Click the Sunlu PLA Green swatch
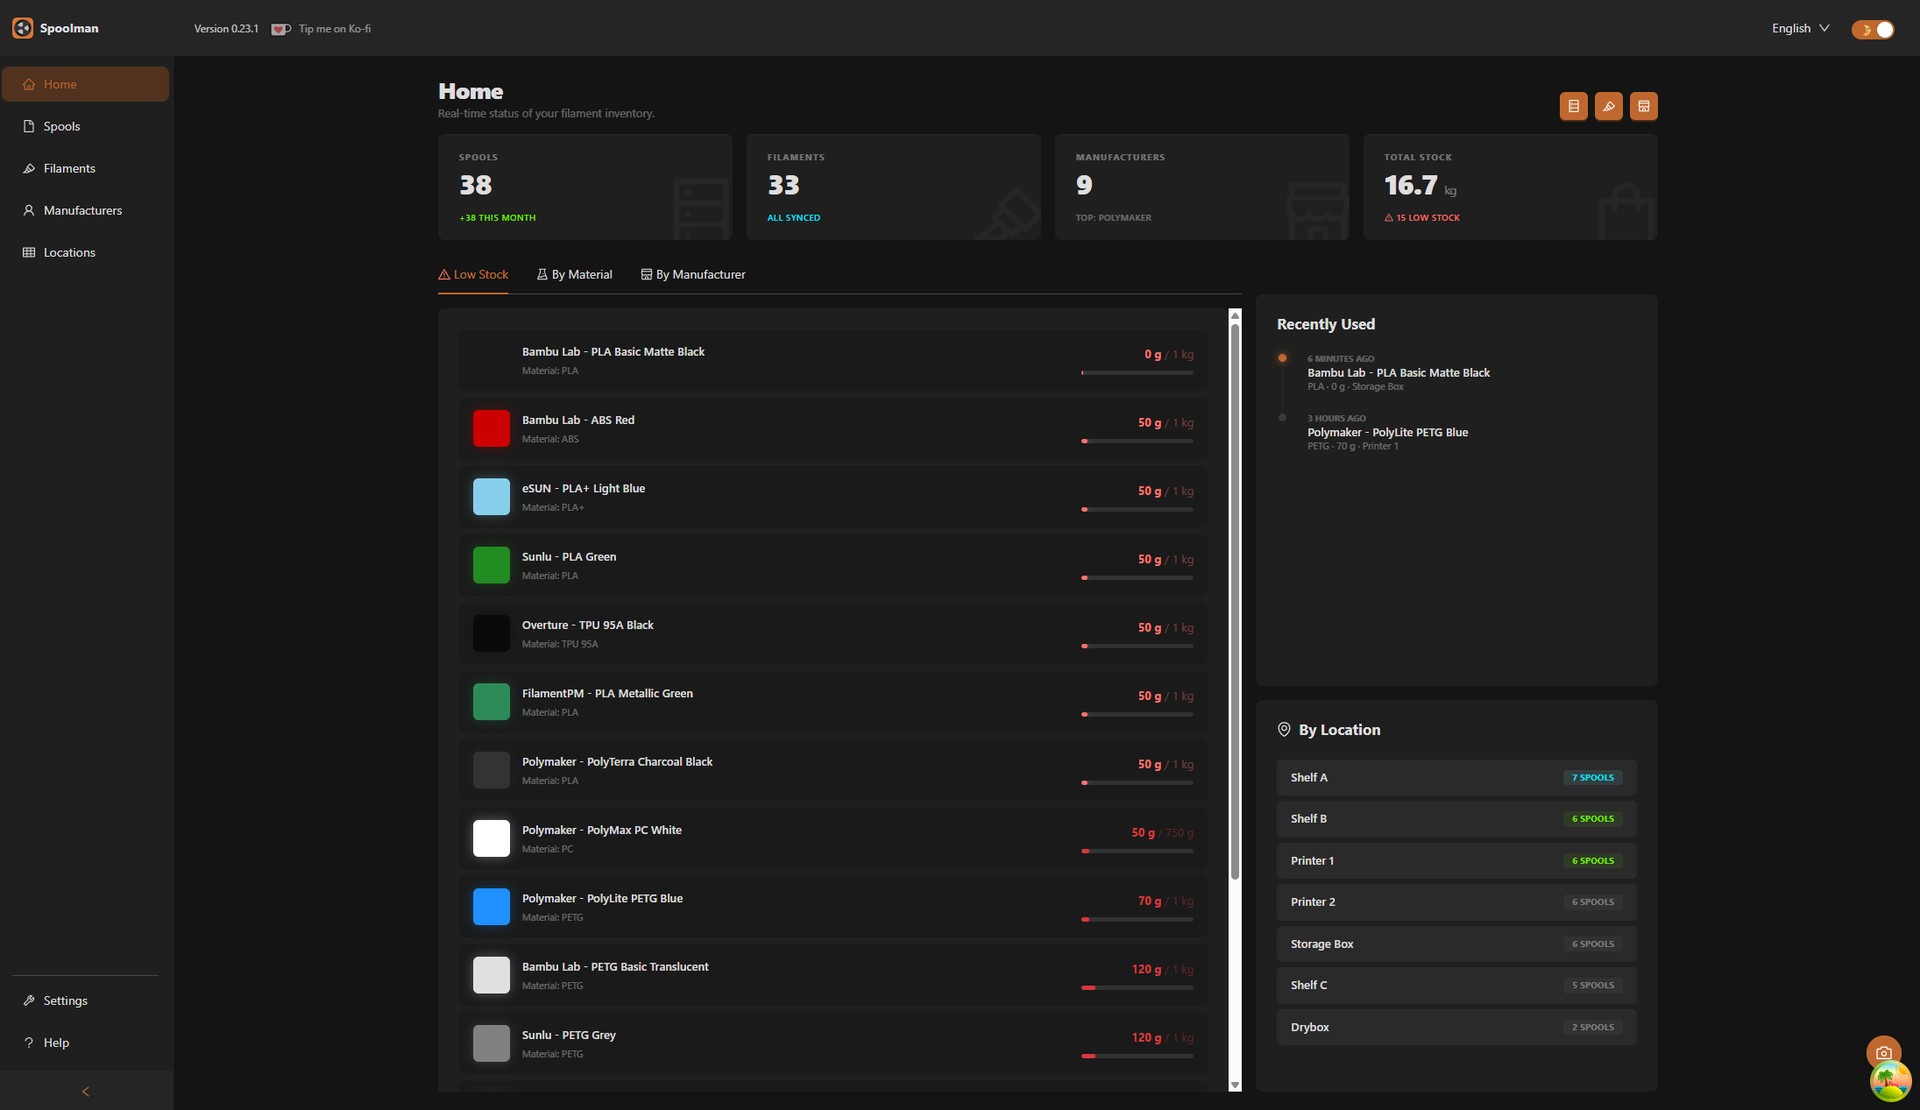Image resolution: width=1920 pixels, height=1110 pixels. pyautogui.click(x=491, y=565)
